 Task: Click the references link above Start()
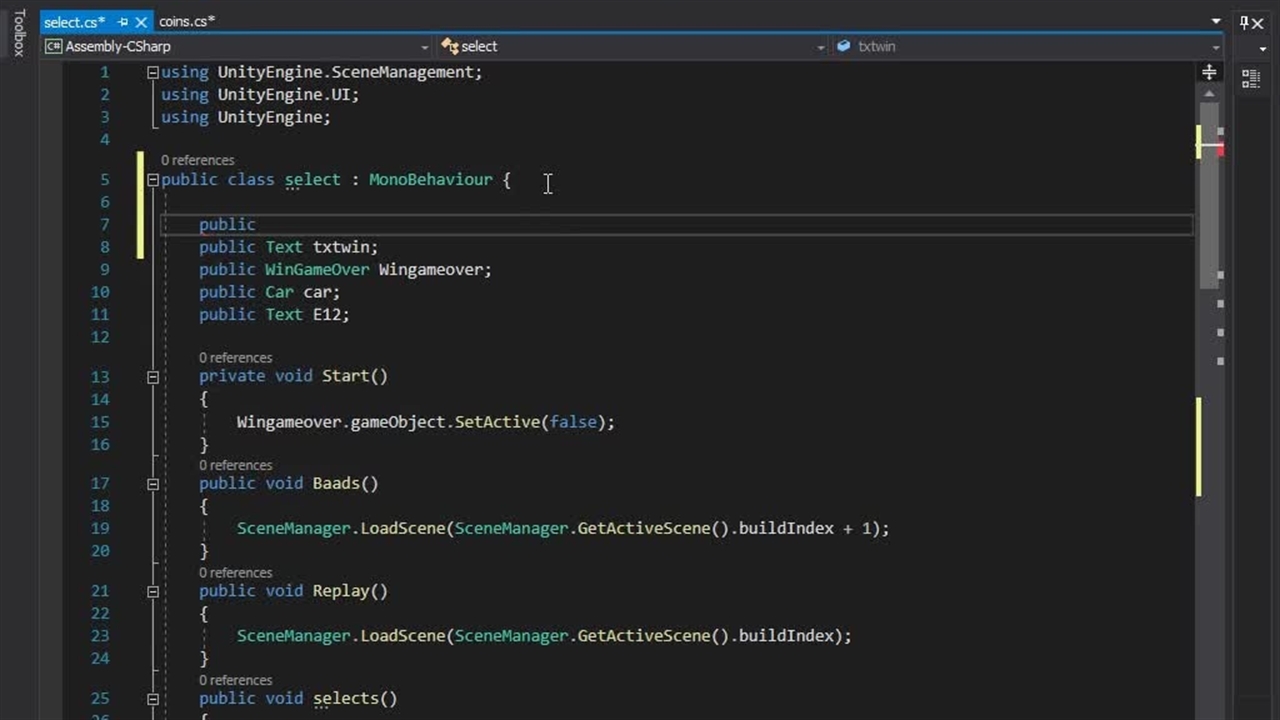tap(235, 358)
